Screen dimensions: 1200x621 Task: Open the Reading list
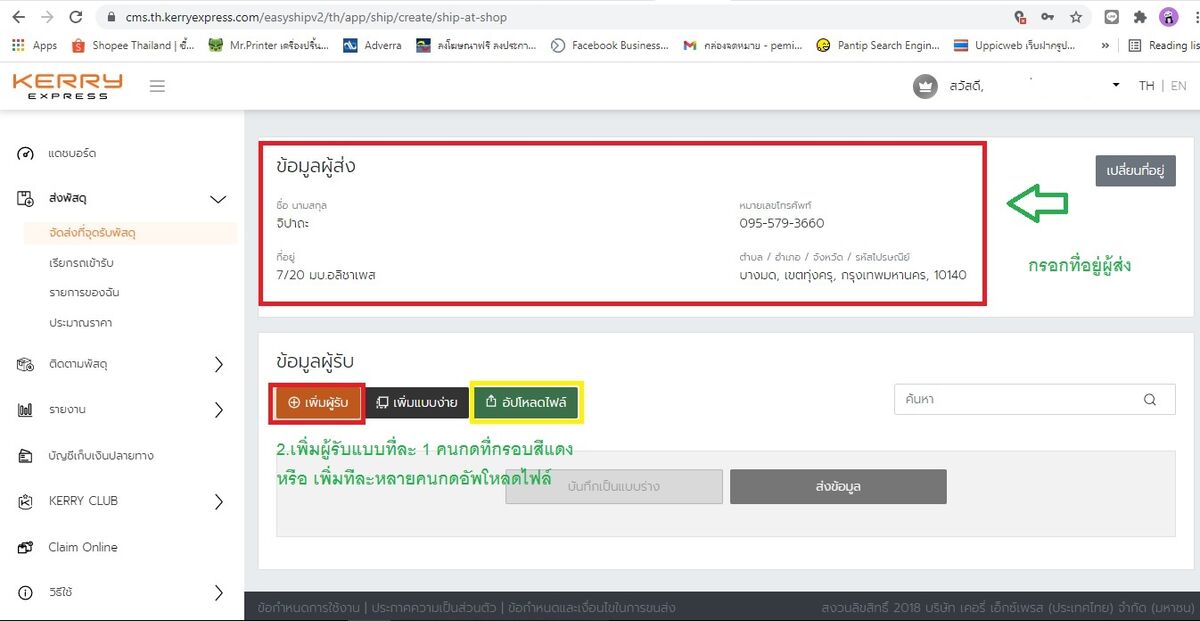coord(1164,45)
